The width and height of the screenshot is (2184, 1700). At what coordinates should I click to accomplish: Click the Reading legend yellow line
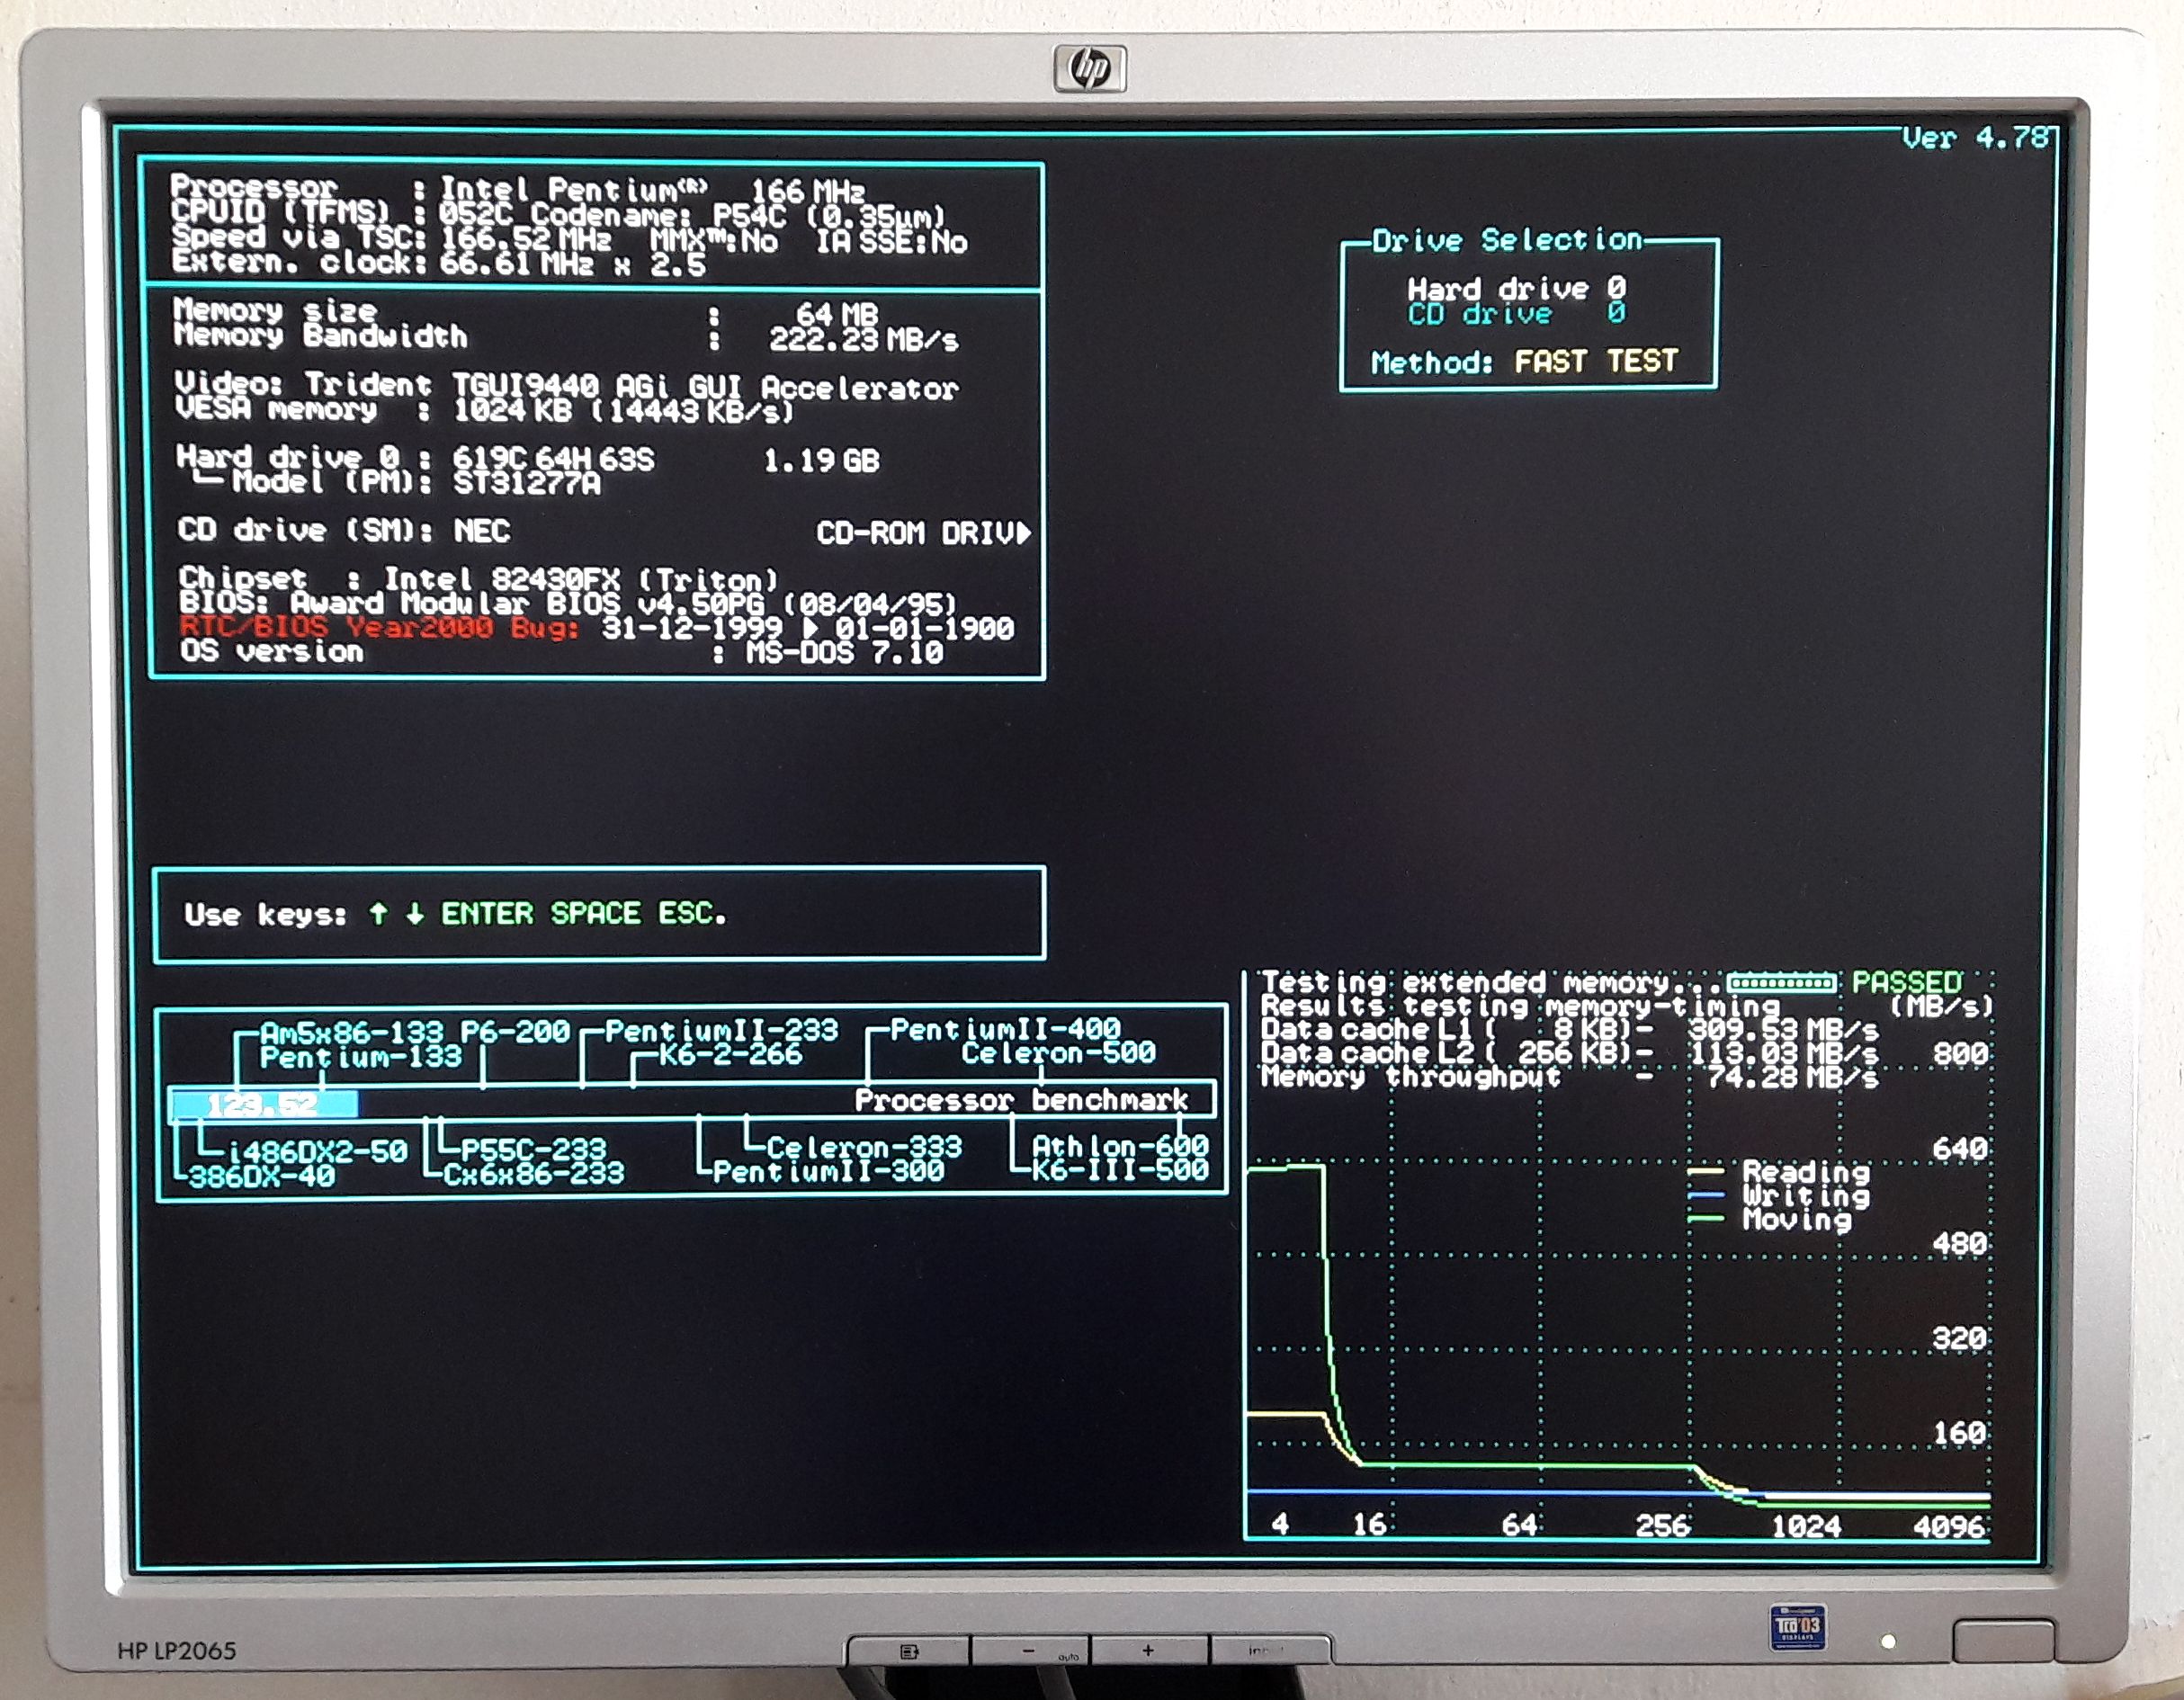click(1706, 1170)
